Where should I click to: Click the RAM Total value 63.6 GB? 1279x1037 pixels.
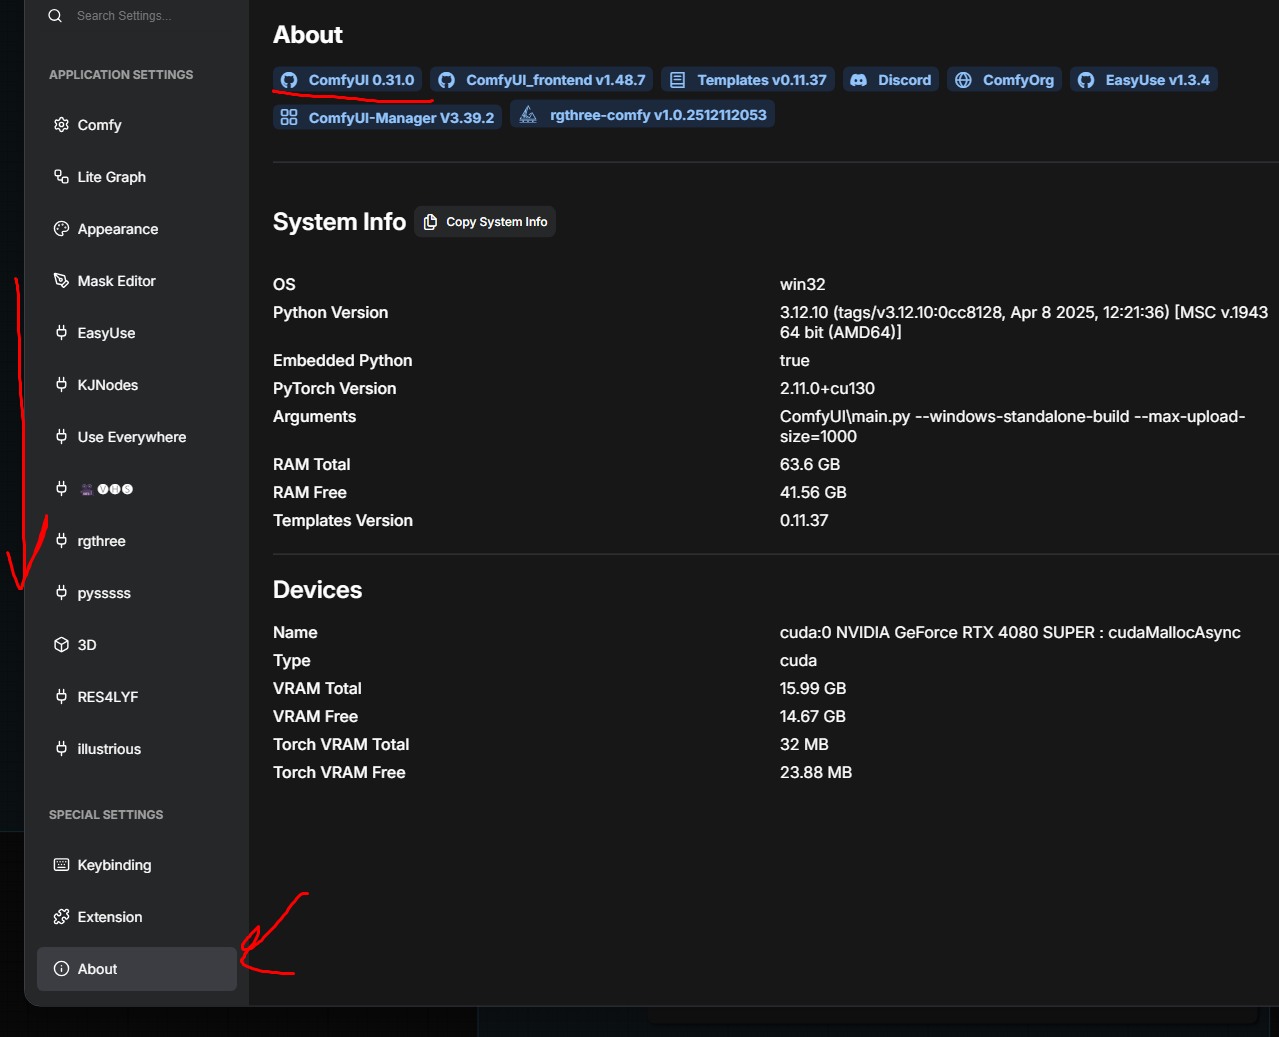click(x=810, y=464)
